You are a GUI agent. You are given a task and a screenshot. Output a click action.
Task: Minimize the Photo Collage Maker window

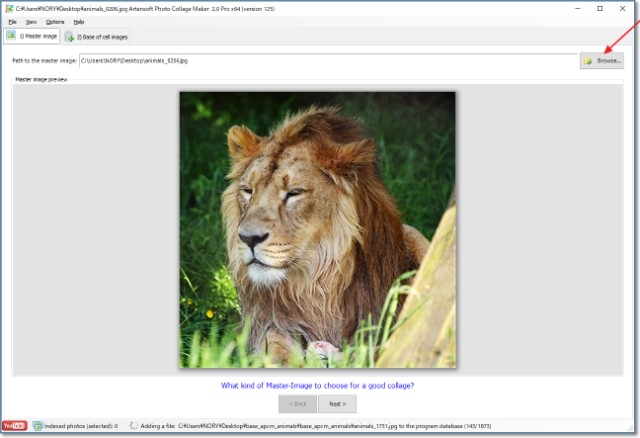pyautogui.click(x=573, y=8)
